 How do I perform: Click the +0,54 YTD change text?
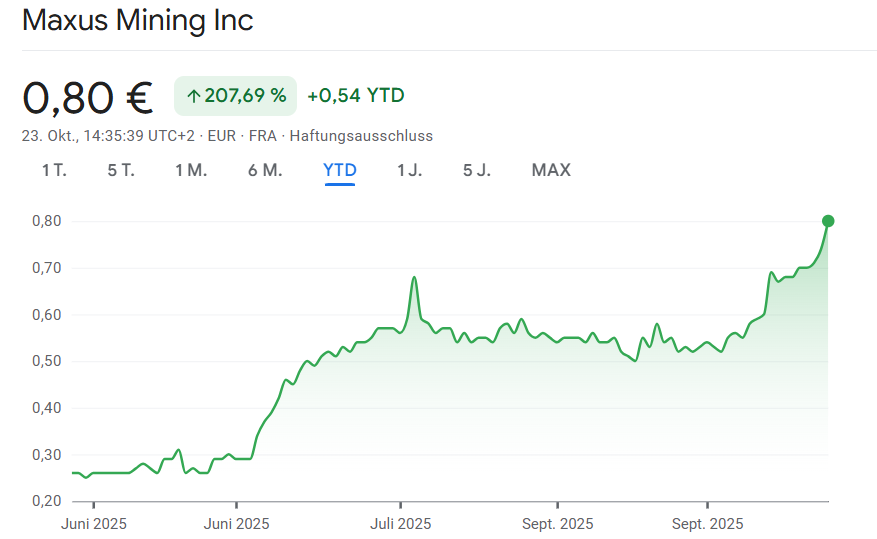point(356,96)
